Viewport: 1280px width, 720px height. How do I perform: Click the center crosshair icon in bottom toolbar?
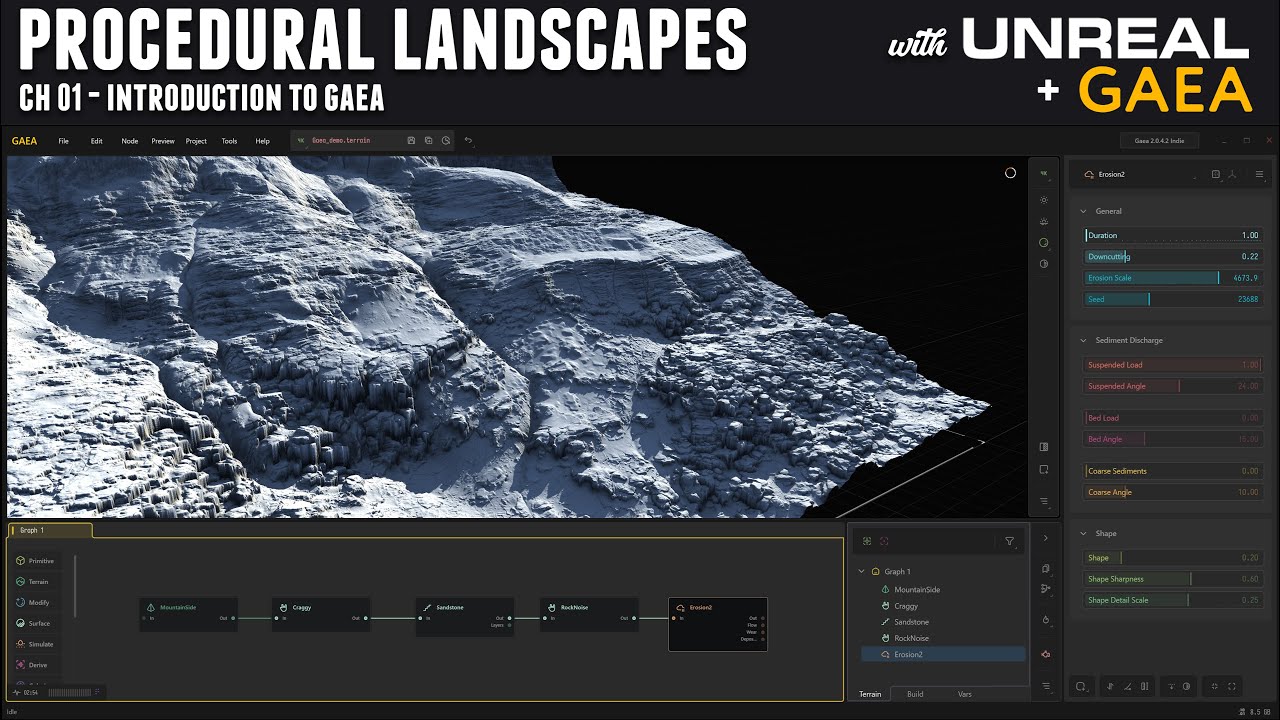pyautogui.click(x=1215, y=686)
